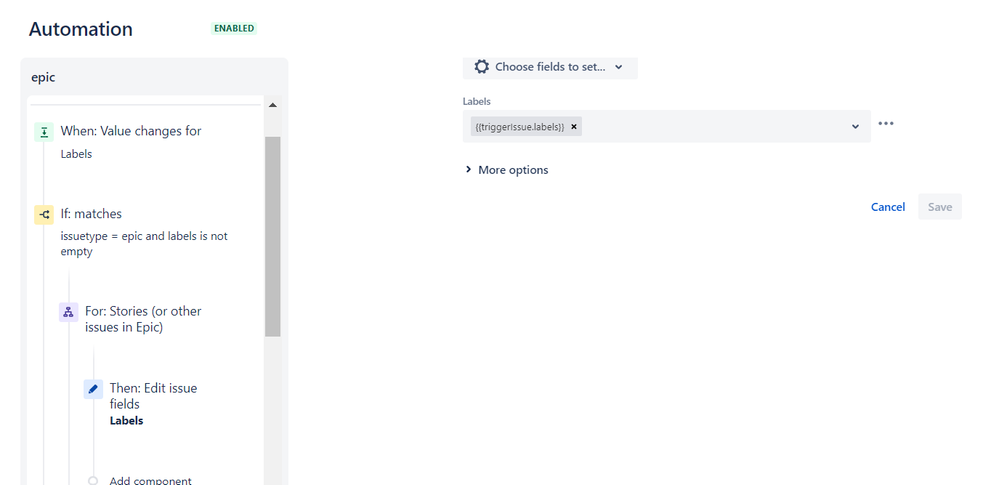Open the three-dots menu beside Labels field

tap(886, 124)
